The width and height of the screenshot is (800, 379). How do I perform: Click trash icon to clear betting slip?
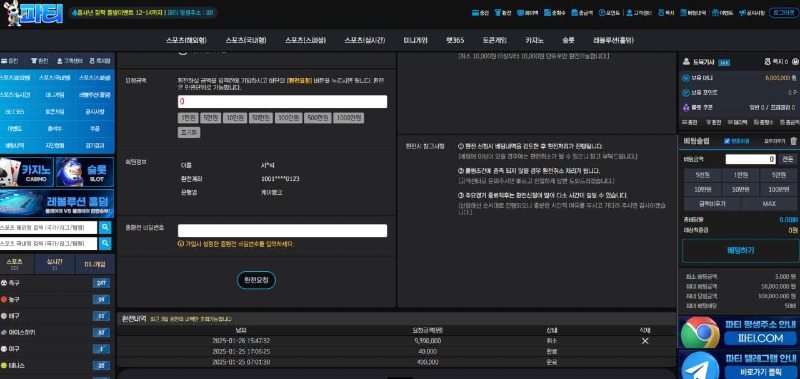pyautogui.click(x=793, y=141)
